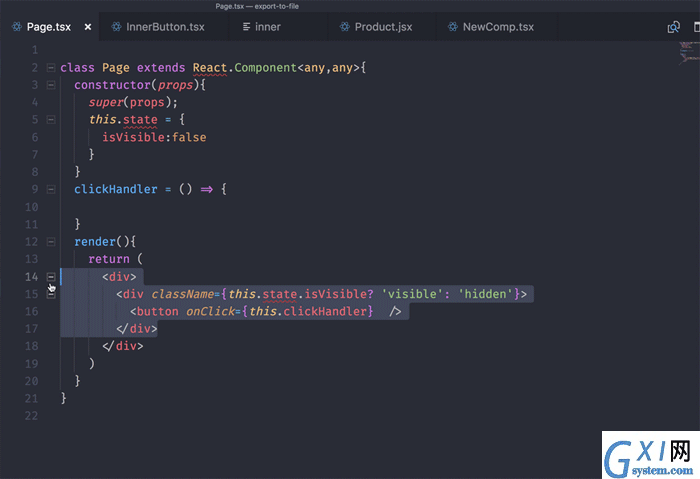Click 'super' on line 4
The image size is (700, 479).
click(x=105, y=103)
